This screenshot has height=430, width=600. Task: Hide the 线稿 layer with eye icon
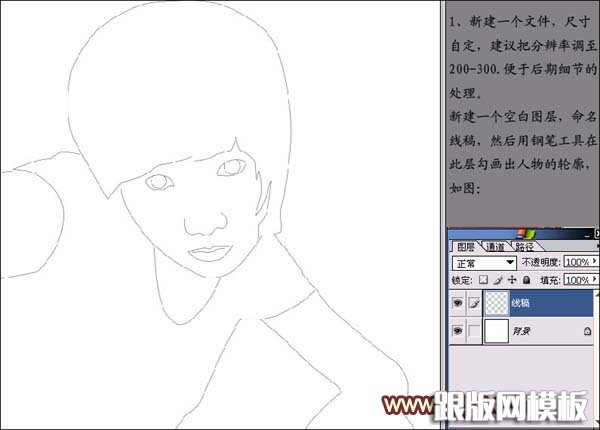tap(459, 301)
